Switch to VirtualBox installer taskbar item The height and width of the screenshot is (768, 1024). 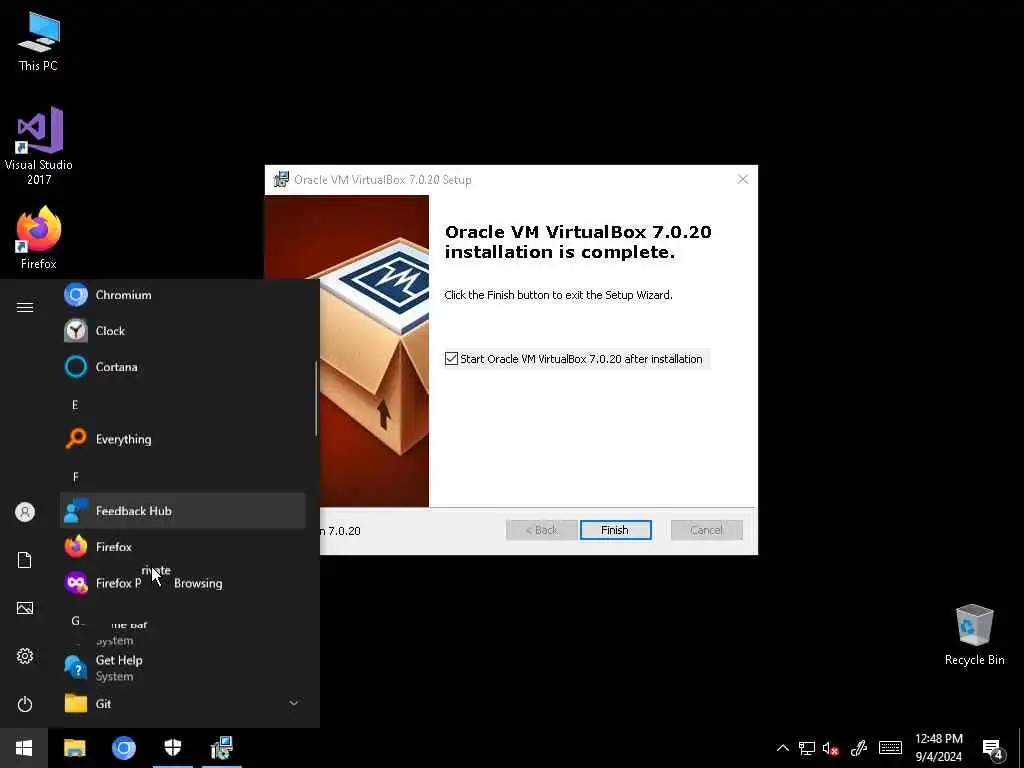click(222, 748)
